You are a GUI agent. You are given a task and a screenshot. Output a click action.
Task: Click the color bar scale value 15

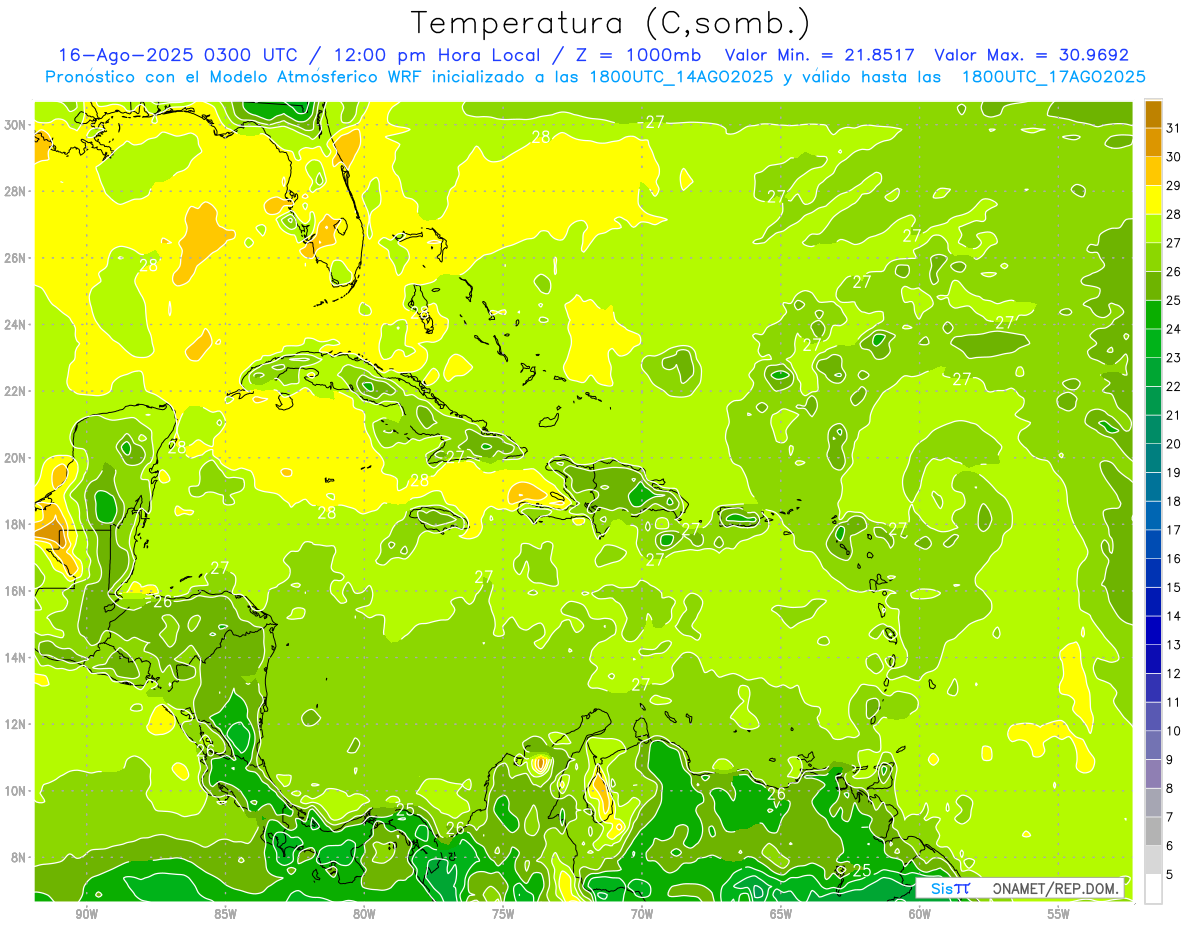[x=1174, y=587]
